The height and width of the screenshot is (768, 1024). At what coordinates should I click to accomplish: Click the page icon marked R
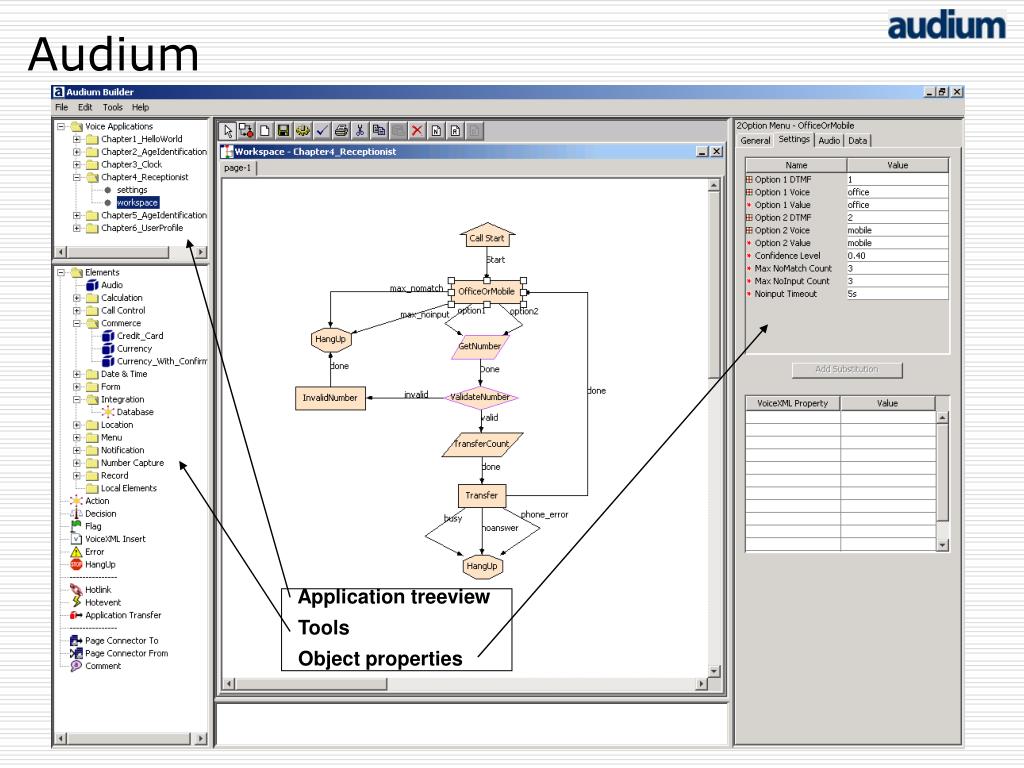click(x=455, y=131)
